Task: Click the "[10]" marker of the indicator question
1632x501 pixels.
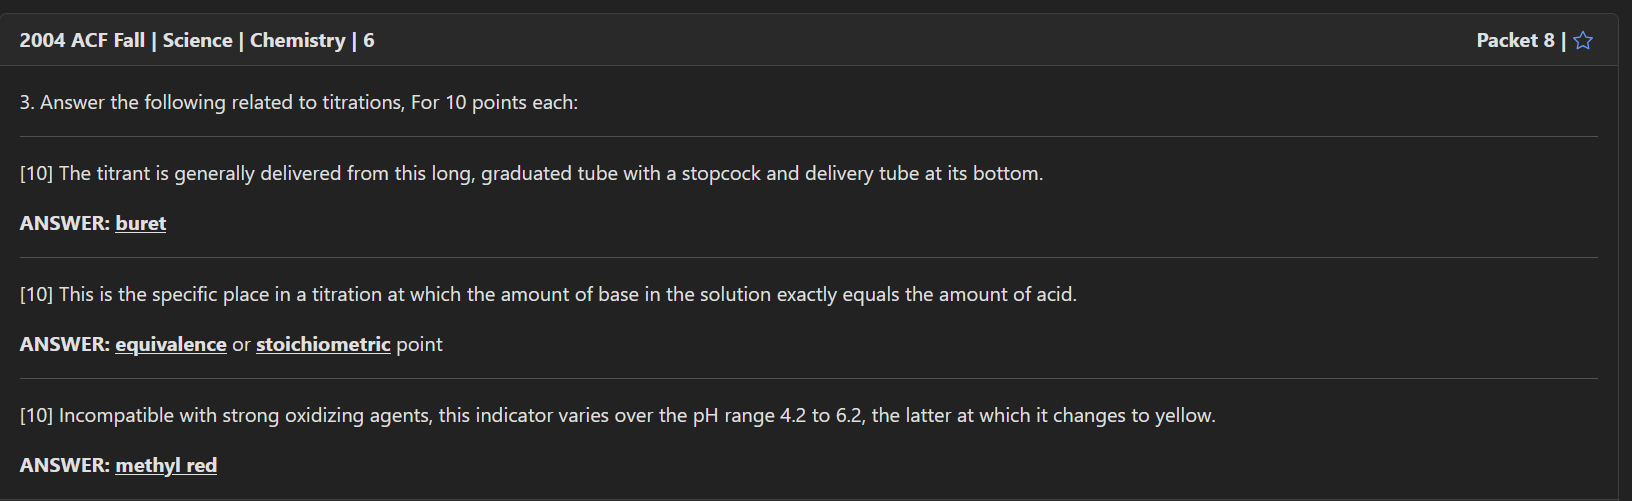Action: (x=36, y=416)
